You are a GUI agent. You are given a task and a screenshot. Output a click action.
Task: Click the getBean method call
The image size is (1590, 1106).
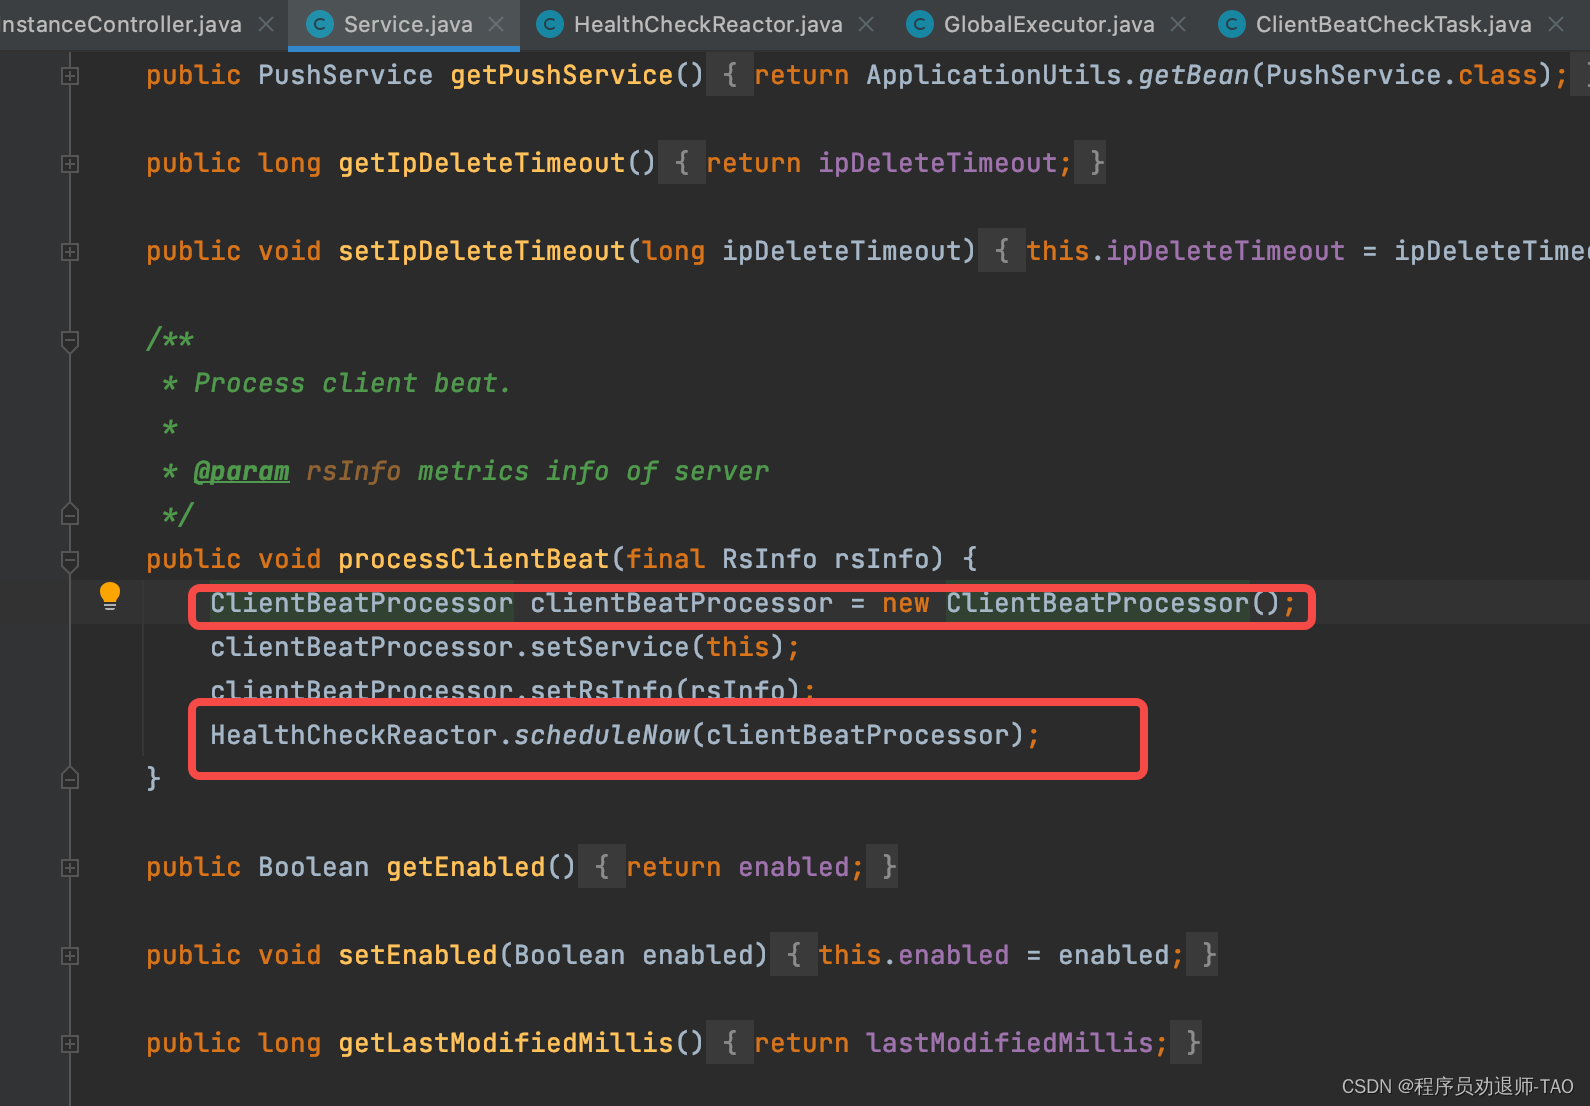pyautogui.click(x=1194, y=75)
